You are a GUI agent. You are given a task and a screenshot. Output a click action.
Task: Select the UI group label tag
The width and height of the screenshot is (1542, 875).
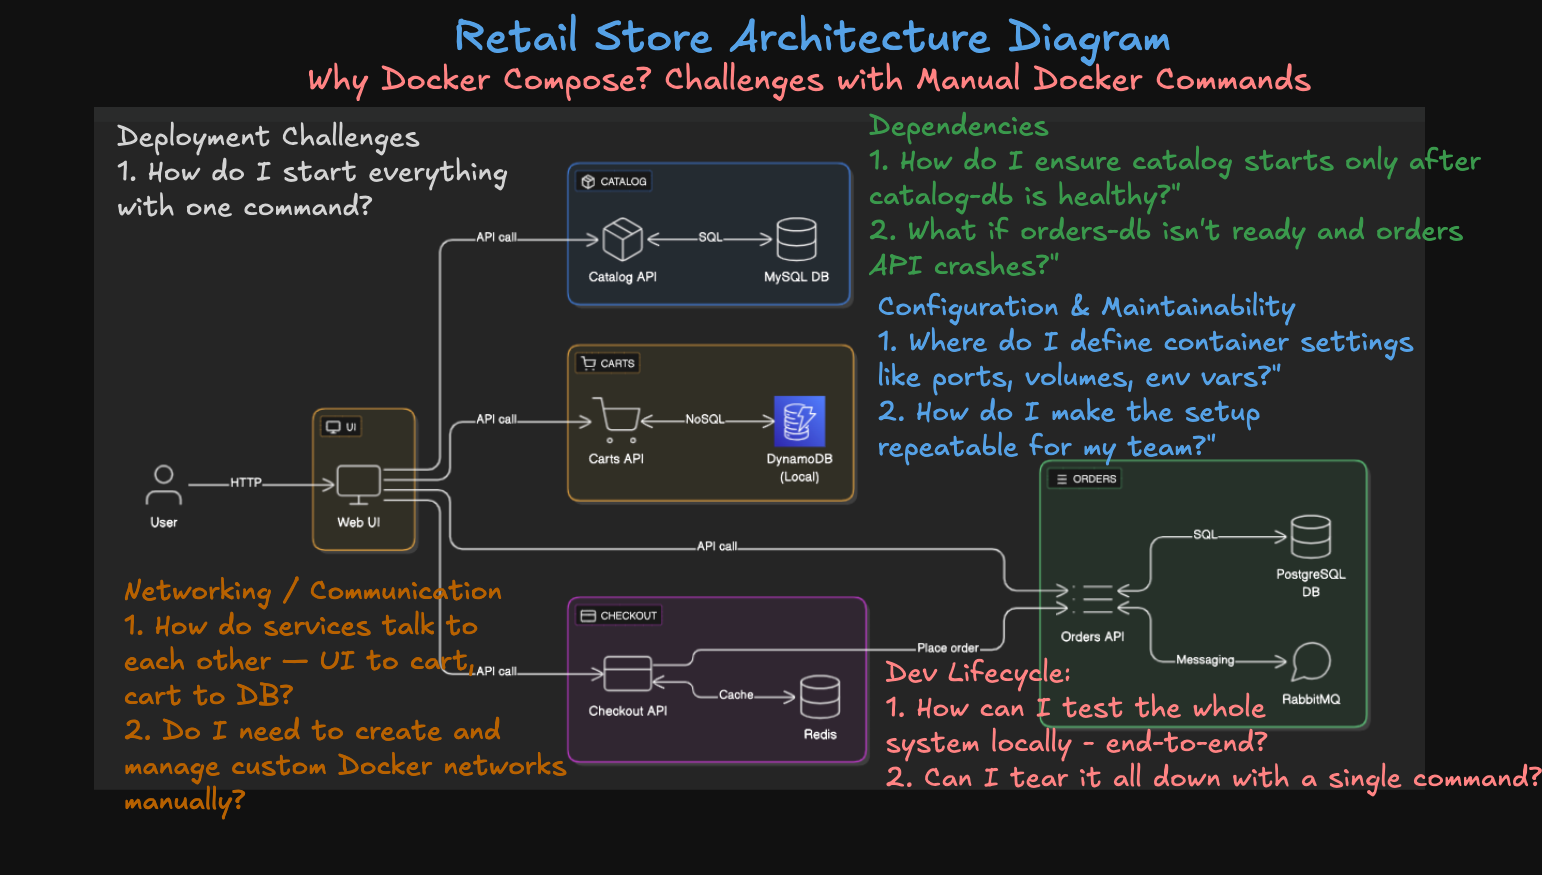(x=341, y=427)
